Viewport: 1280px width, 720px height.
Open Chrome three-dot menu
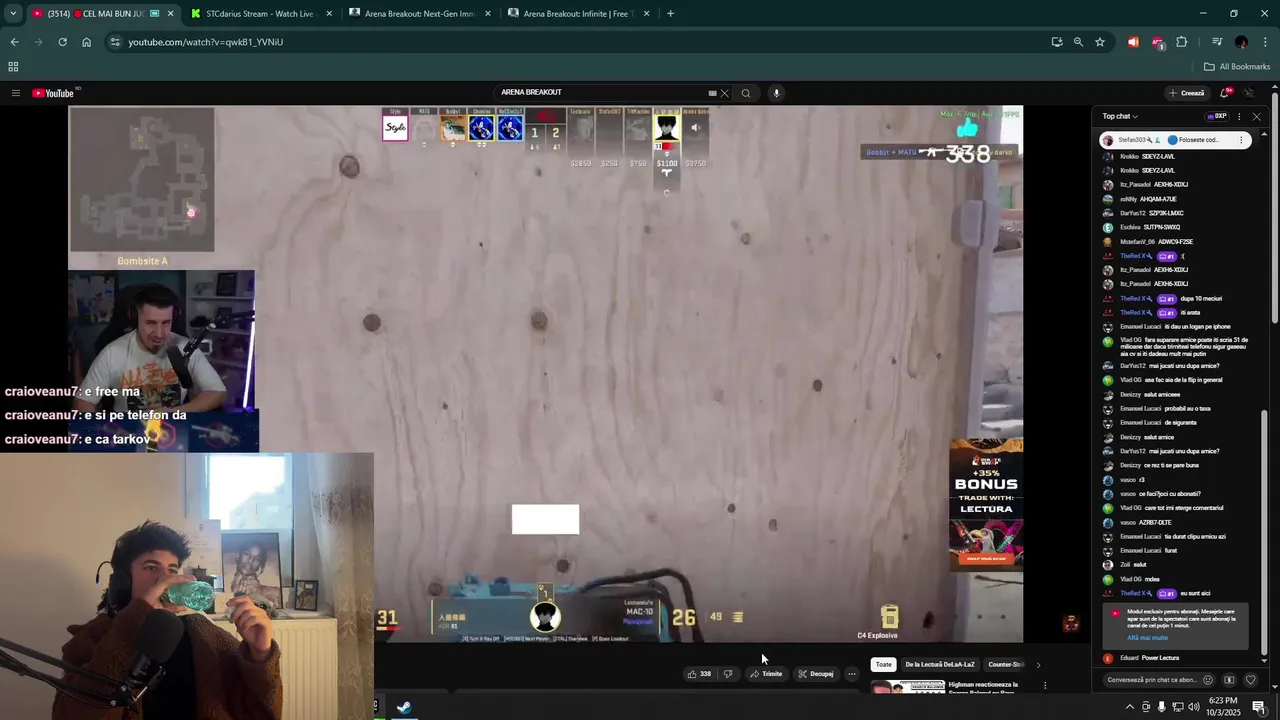point(1266,42)
